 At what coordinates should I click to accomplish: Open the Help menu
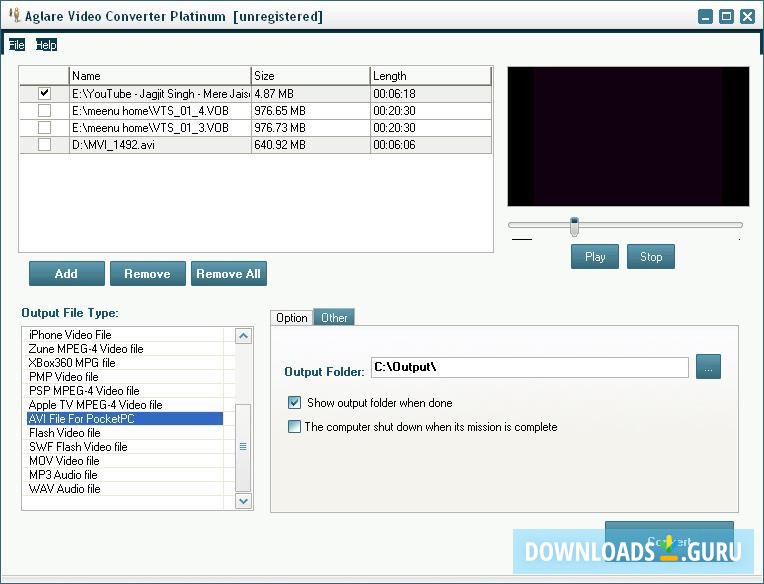(46, 45)
